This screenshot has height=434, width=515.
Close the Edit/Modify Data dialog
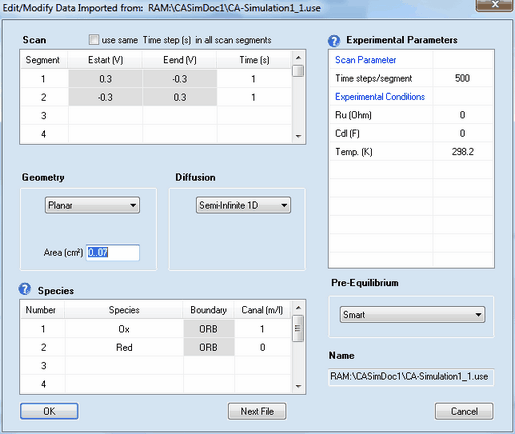coord(494,5)
